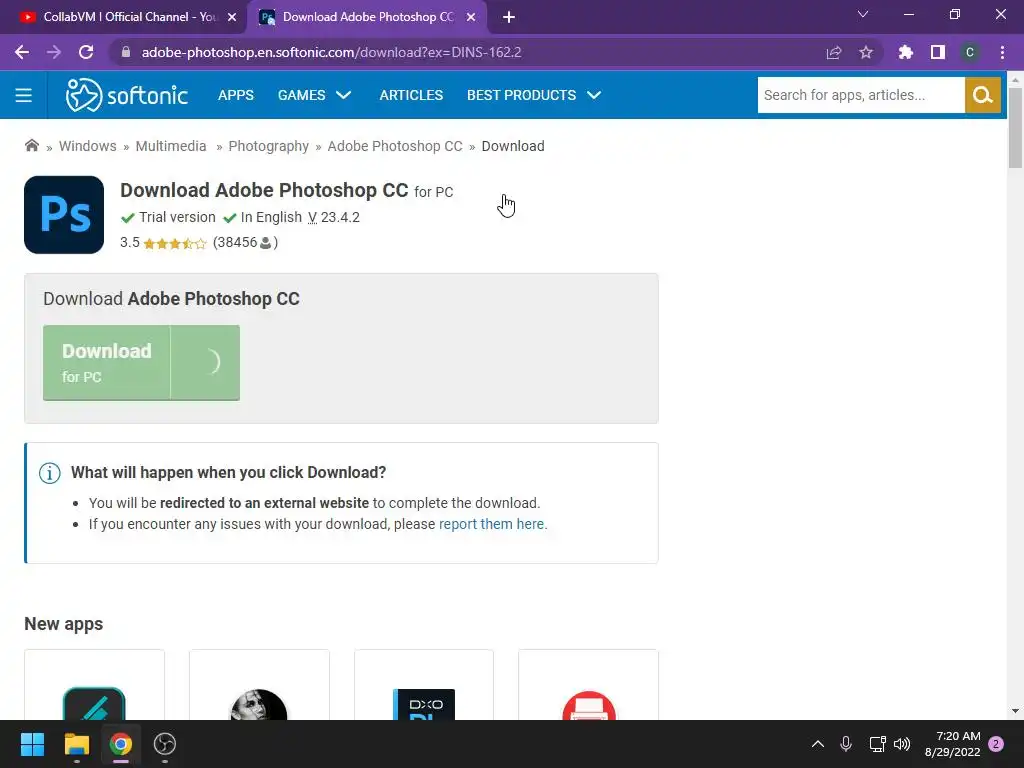Image resolution: width=1024 pixels, height=768 pixels.
Task: Reload the page
Action: point(86,52)
